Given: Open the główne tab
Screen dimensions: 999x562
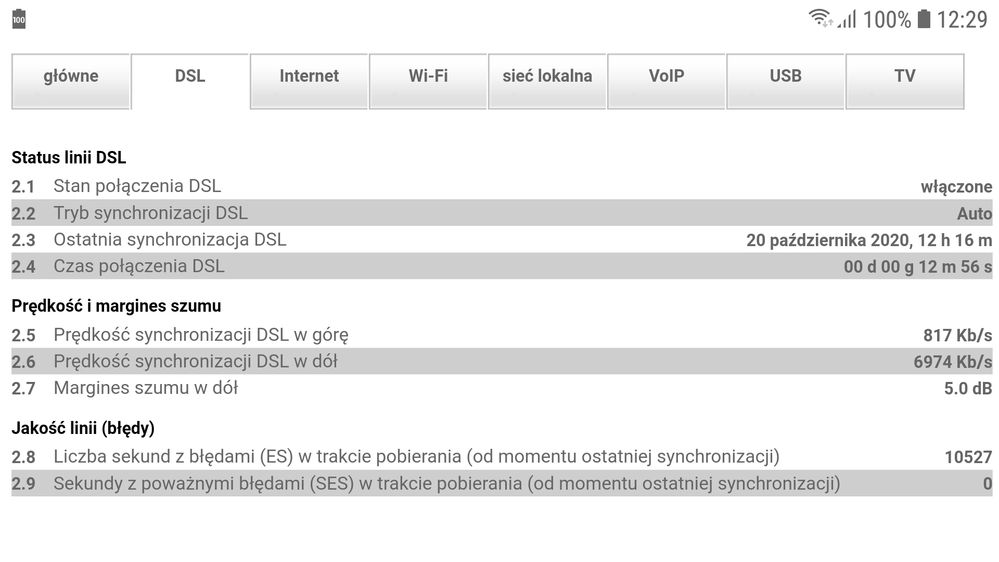Looking at the screenshot, I should (71, 77).
